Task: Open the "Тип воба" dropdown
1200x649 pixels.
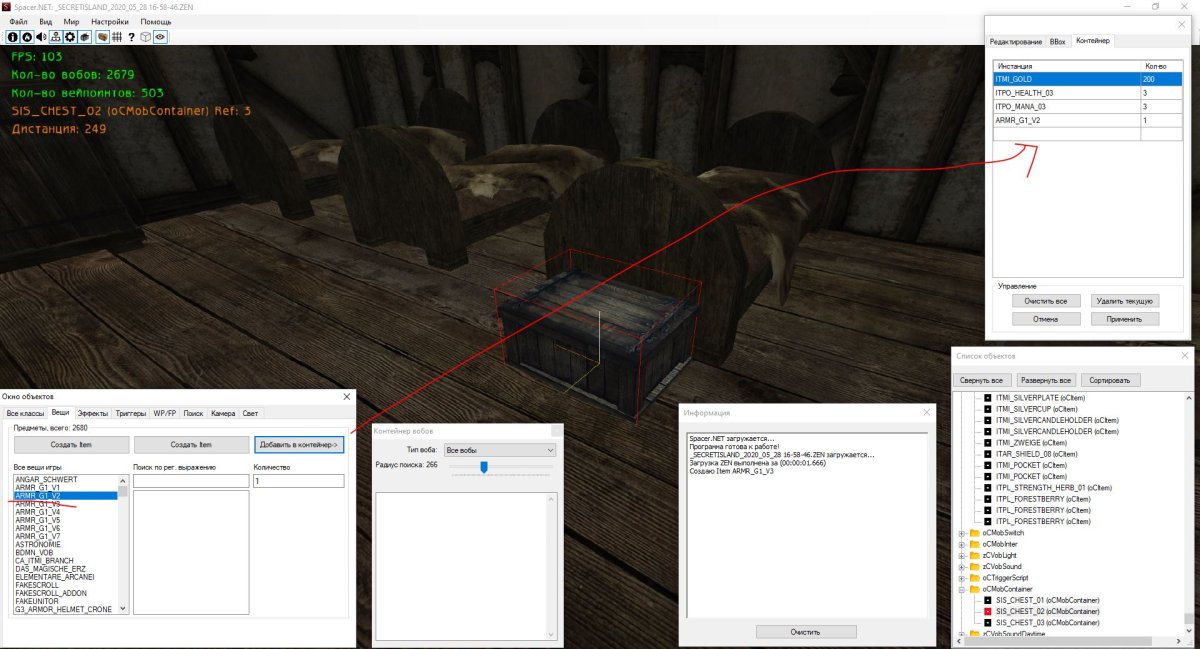Action: pos(499,450)
